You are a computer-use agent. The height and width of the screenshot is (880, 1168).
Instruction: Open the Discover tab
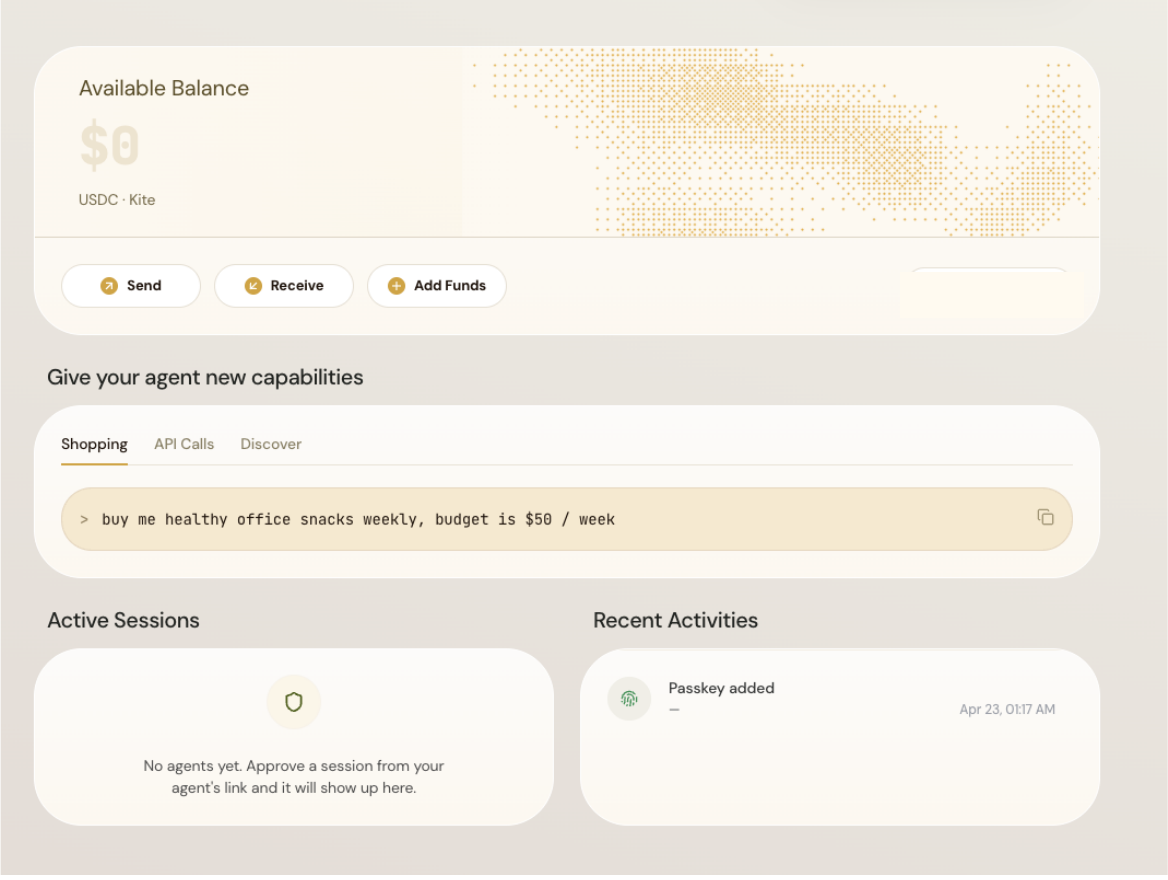click(x=270, y=444)
